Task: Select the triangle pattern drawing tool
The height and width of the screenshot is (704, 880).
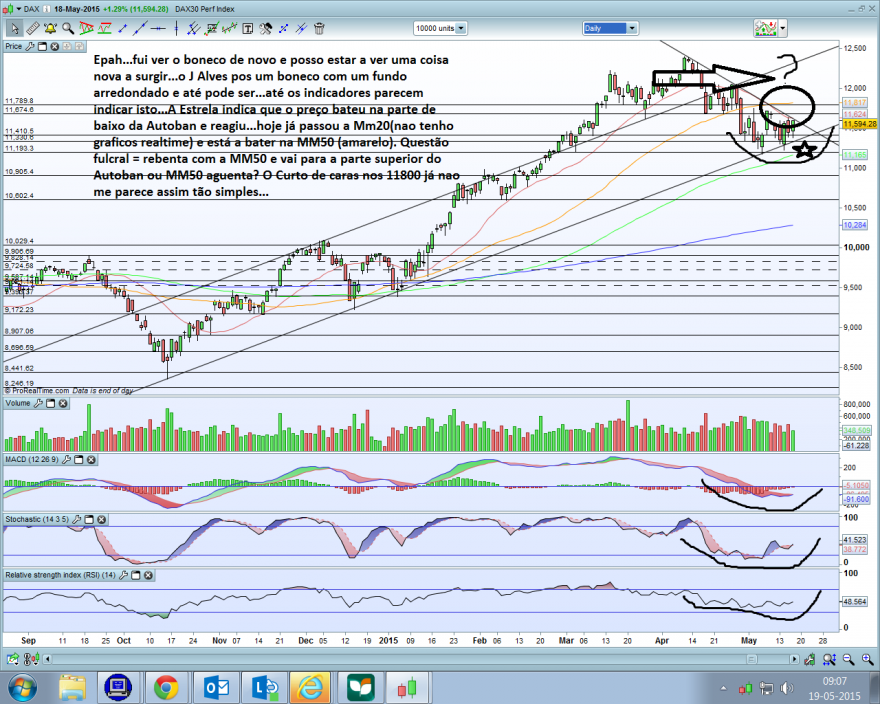Action: tap(86, 28)
